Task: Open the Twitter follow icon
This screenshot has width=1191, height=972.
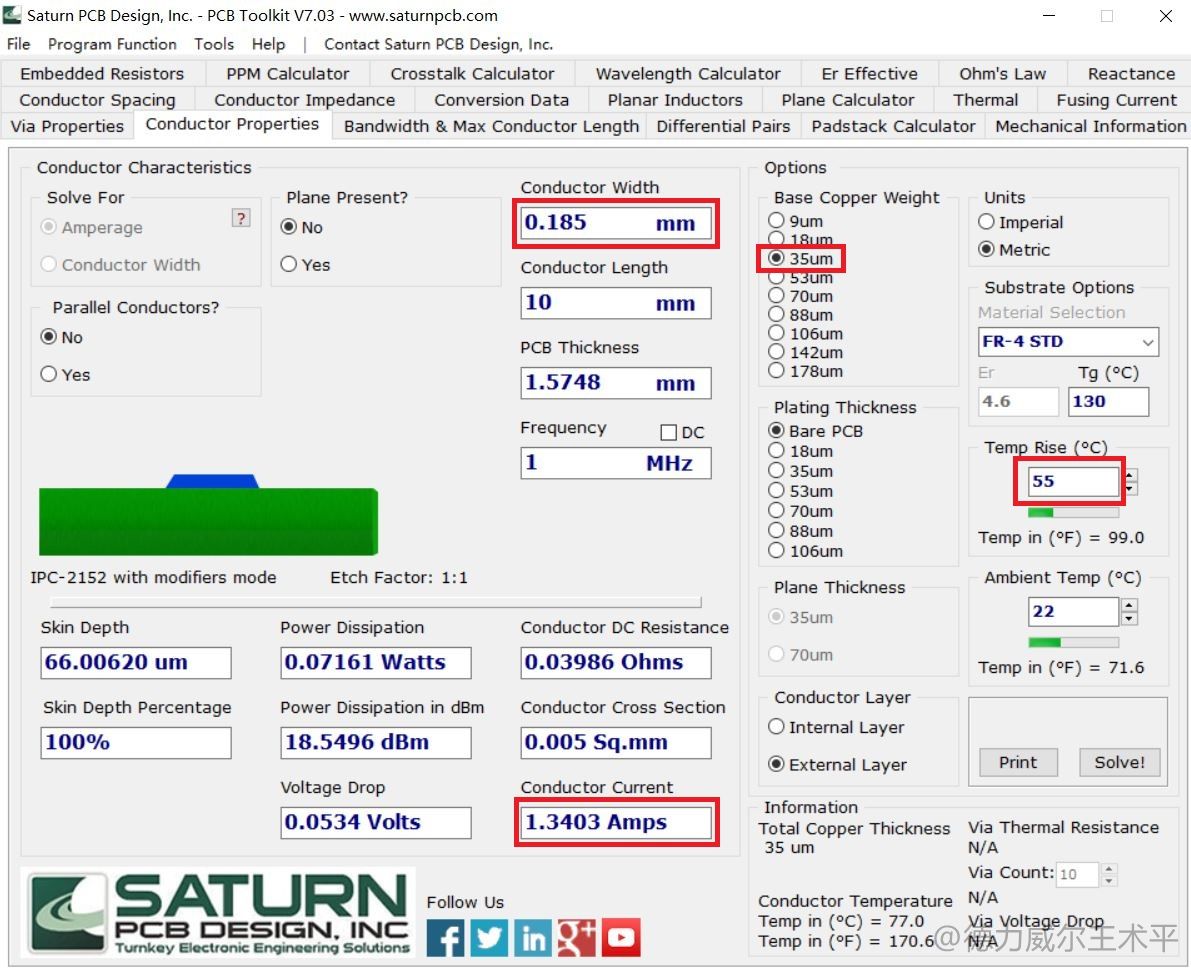Action: click(x=490, y=938)
